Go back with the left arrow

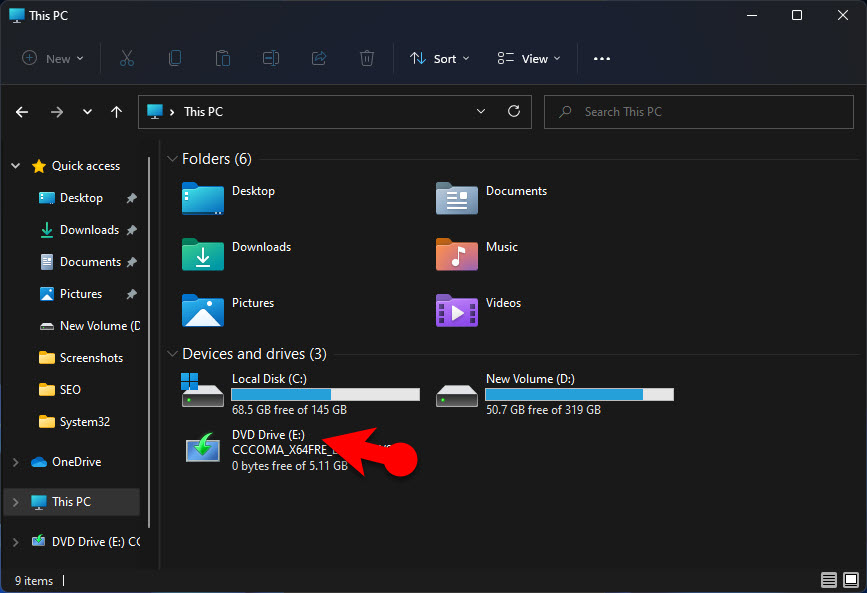pyautogui.click(x=22, y=112)
